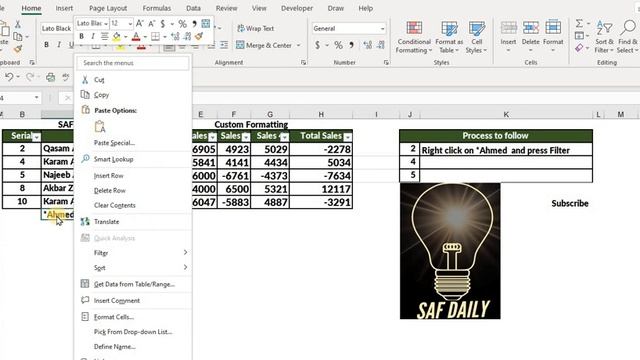This screenshot has height=360, width=640.
Task: Expand the Merge & Center dropdown arrow
Action: pyautogui.click(x=298, y=45)
